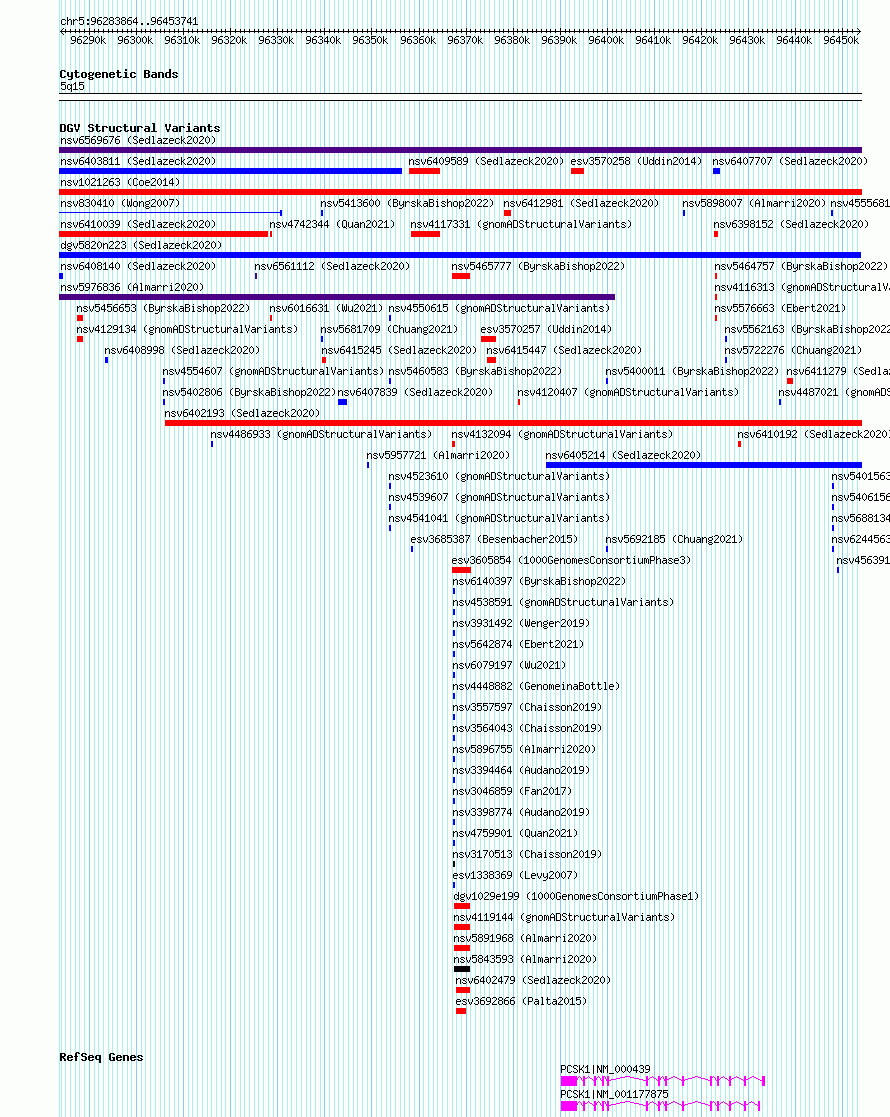This screenshot has height=1117, width=890.
Task: Click nsv6408140 (Sedlazeck2020) label
Action: tap(138, 266)
